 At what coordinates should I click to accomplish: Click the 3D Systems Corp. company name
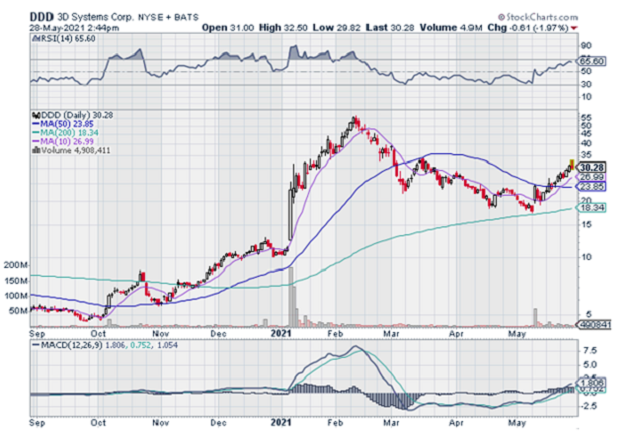point(96,17)
